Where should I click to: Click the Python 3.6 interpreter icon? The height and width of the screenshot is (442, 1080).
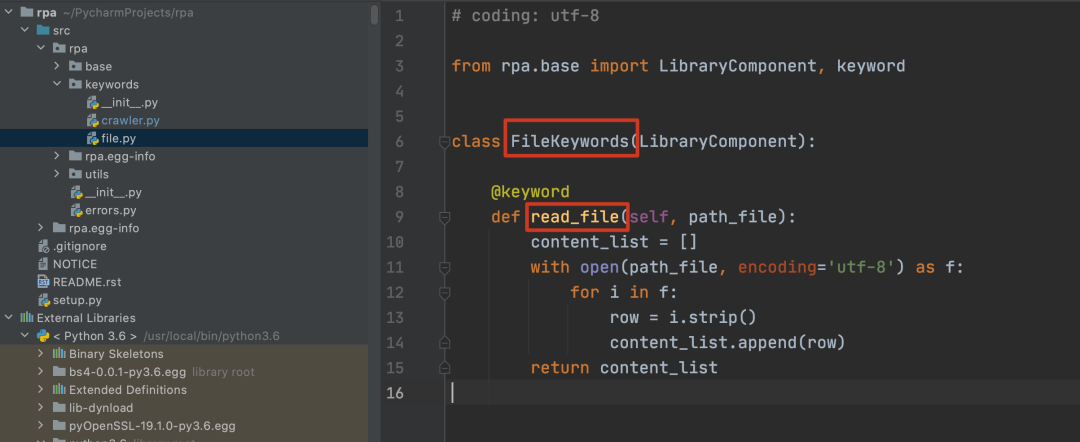click(x=43, y=336)
